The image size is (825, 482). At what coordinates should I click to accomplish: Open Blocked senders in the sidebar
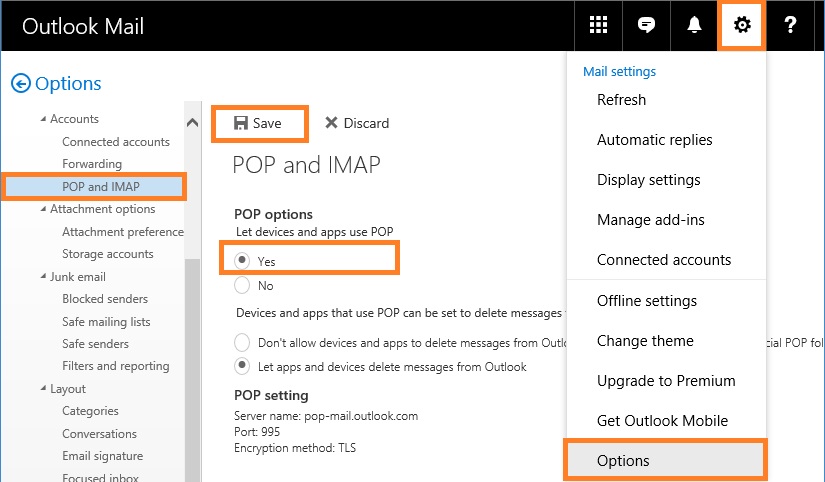pos(105,299)
